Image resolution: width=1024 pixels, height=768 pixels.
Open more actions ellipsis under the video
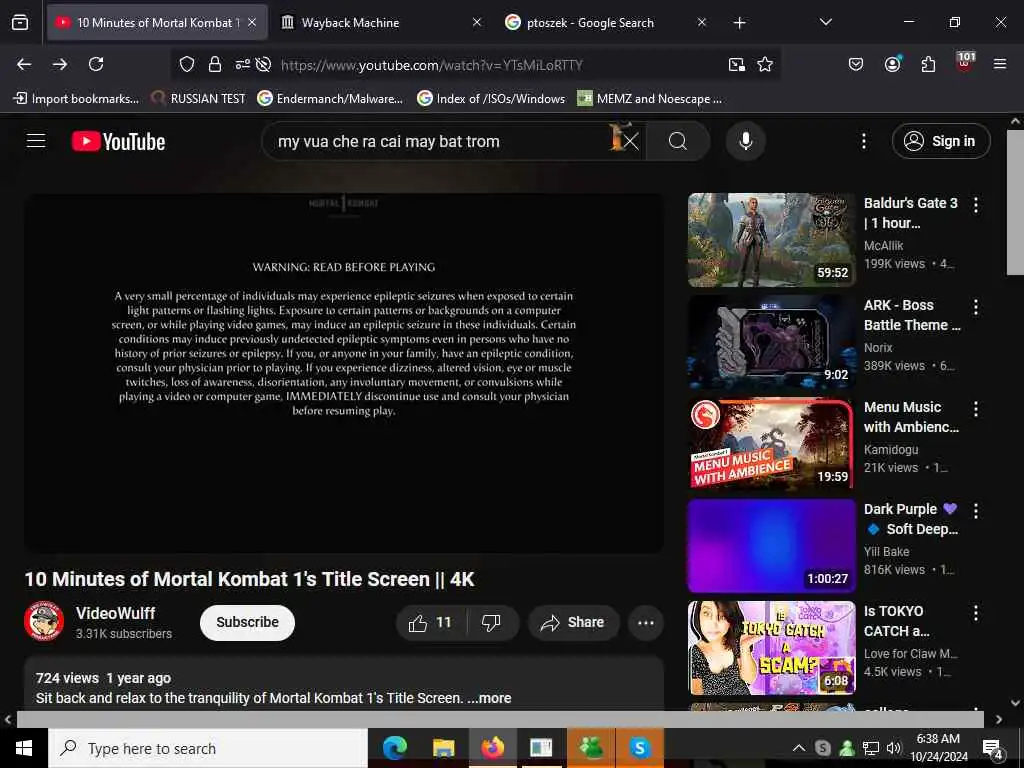pos(645,623)
